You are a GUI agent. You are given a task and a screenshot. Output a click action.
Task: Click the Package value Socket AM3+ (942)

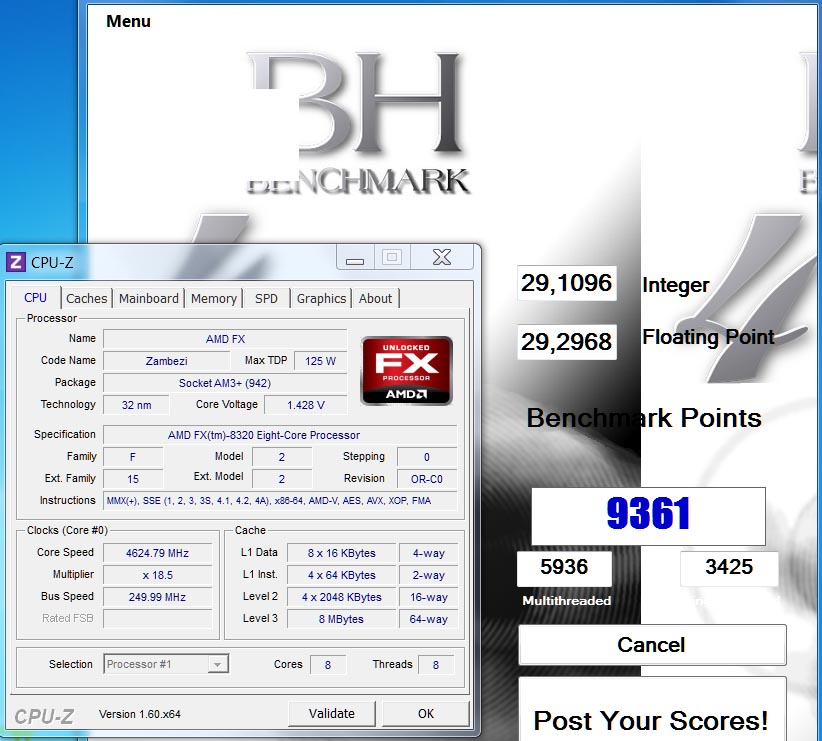tap(225, 383)
